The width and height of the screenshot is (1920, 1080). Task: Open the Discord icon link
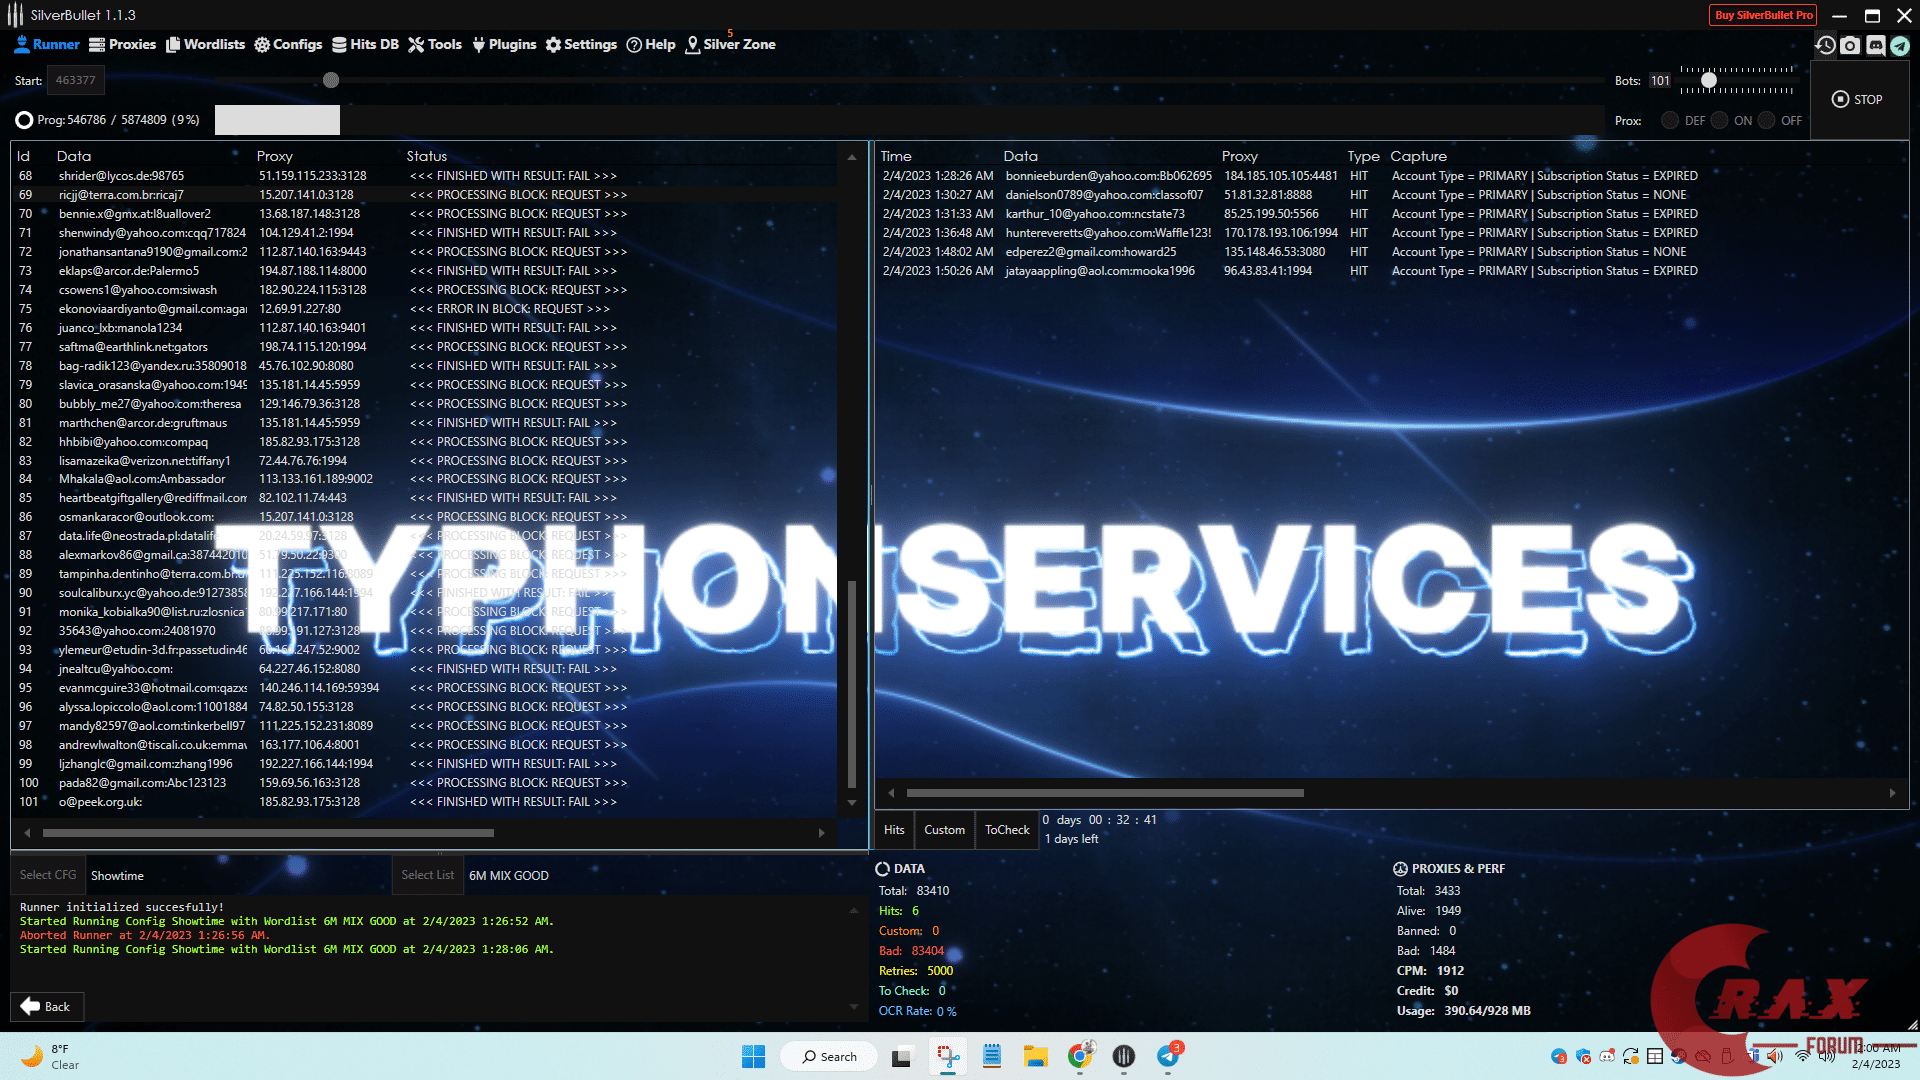click(x=1875, y=45)
